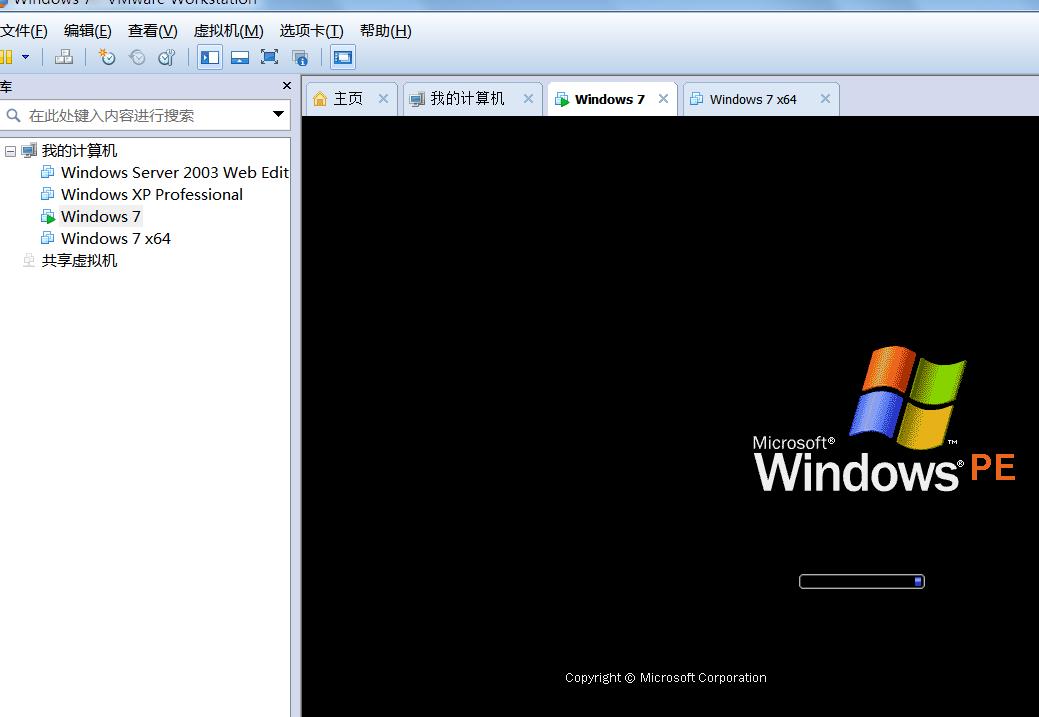Enter full screen mode
Screen dimensions: 1039x717
270,57
